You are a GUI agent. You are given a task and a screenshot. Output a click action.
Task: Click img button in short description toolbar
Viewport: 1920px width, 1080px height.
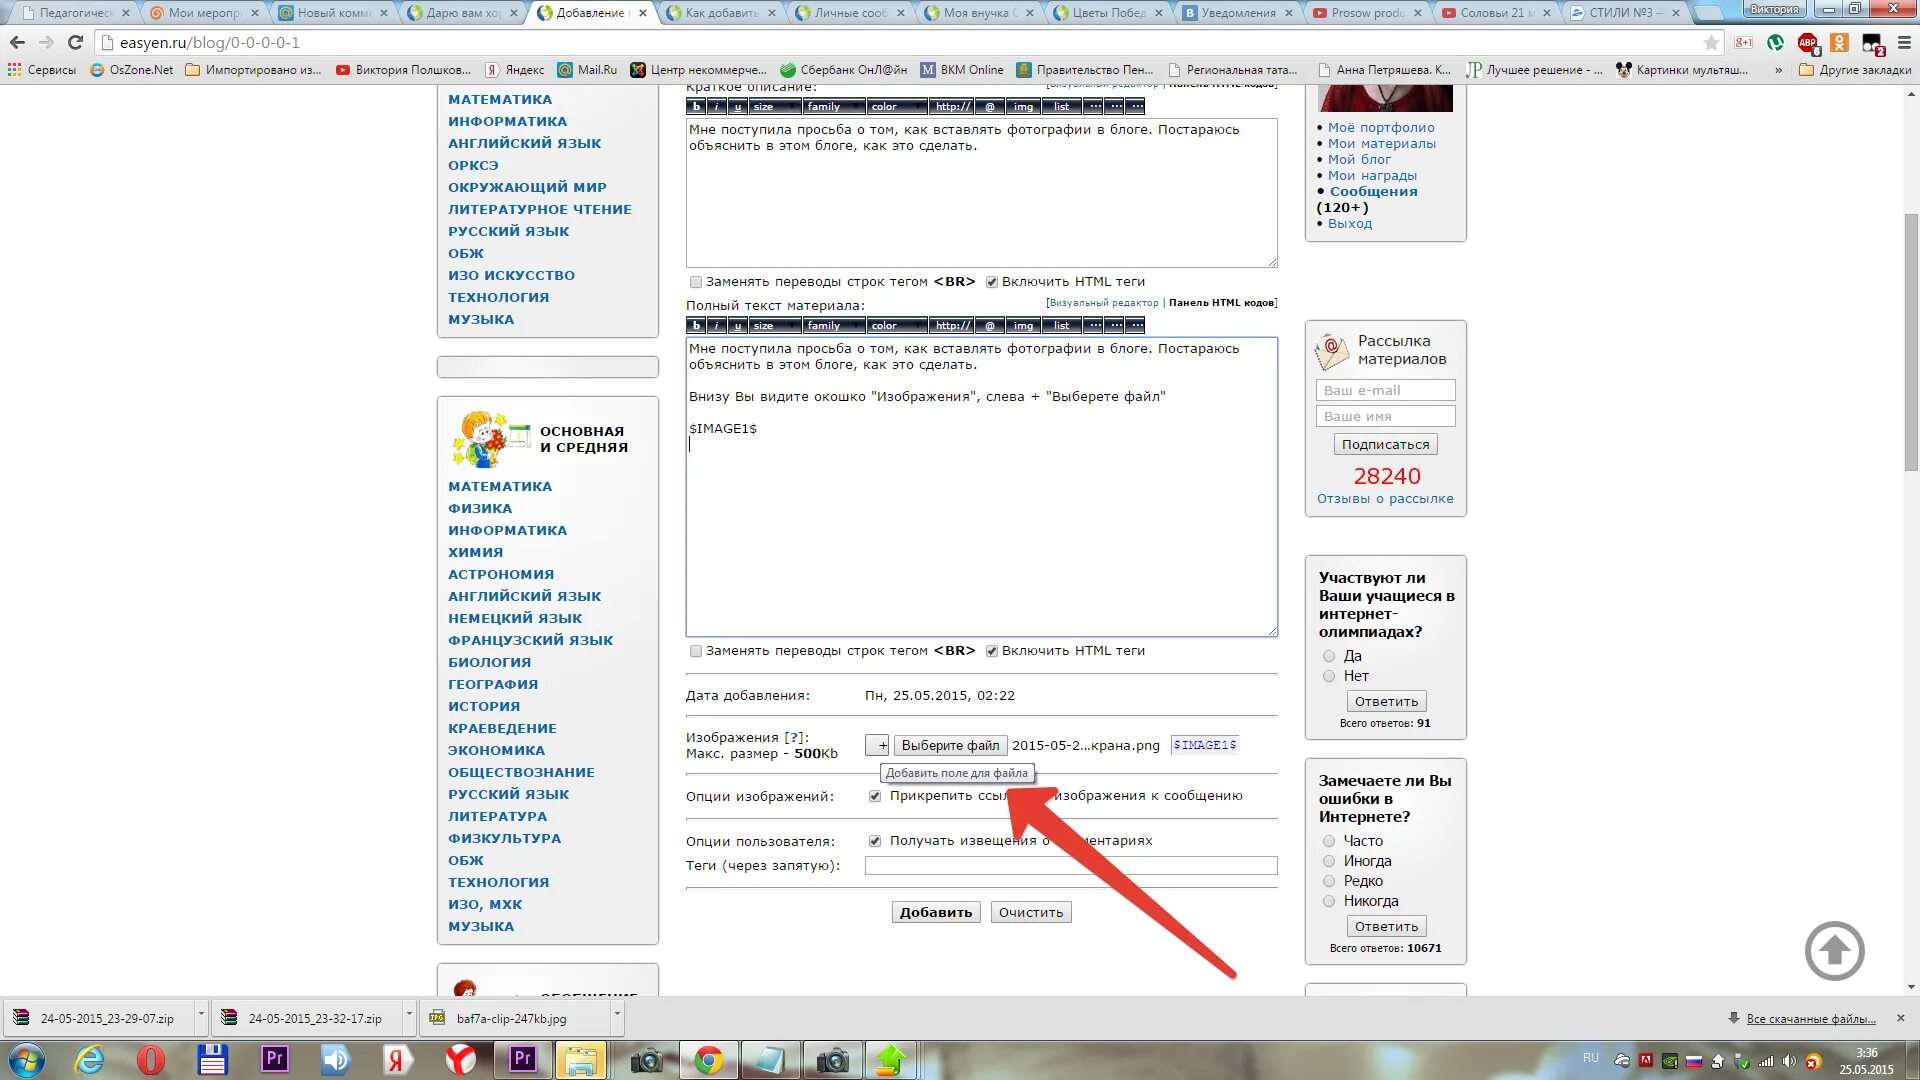pyautogui.click(x=1023, y=107)
